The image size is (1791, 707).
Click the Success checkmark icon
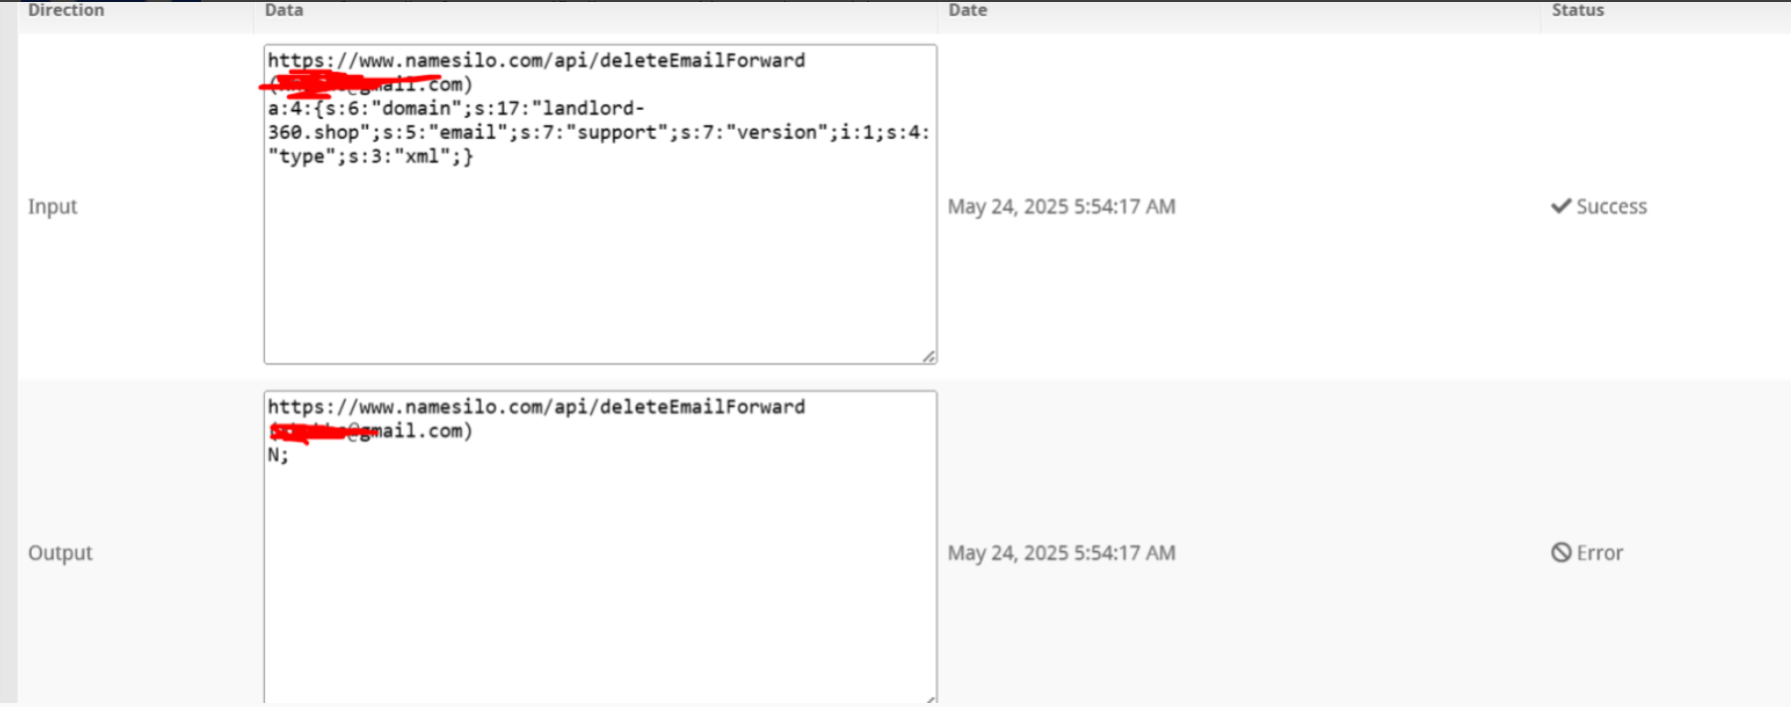pyautogui.click(x=1561, y=206)
